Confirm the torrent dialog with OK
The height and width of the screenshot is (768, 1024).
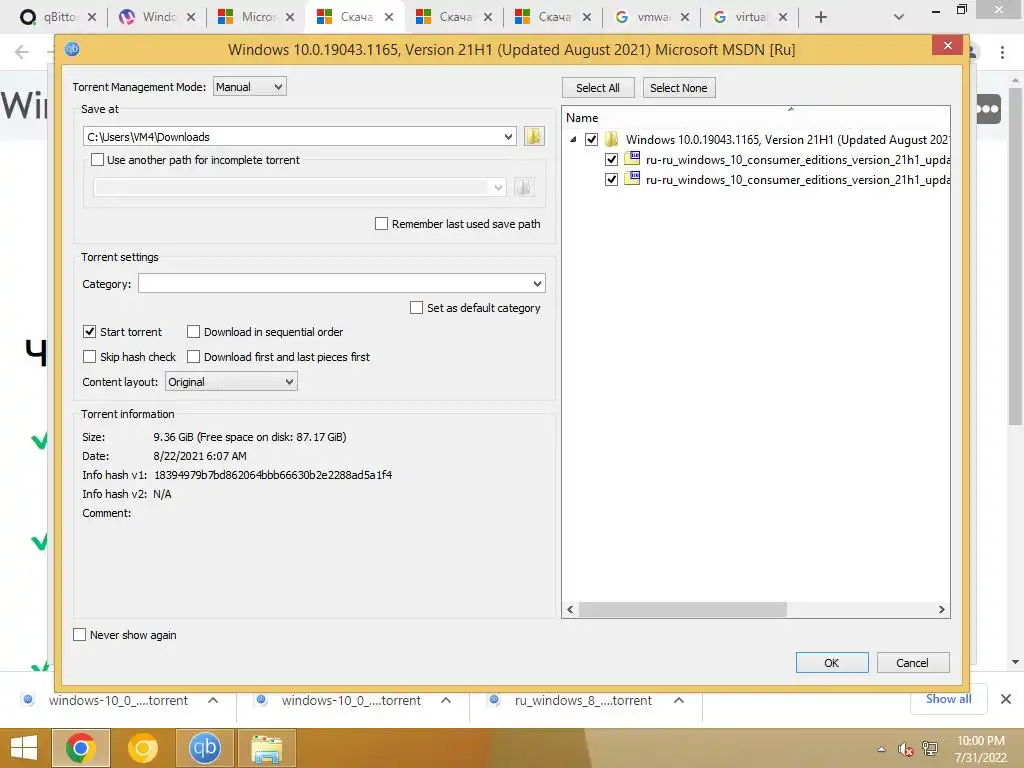[831, 662]
